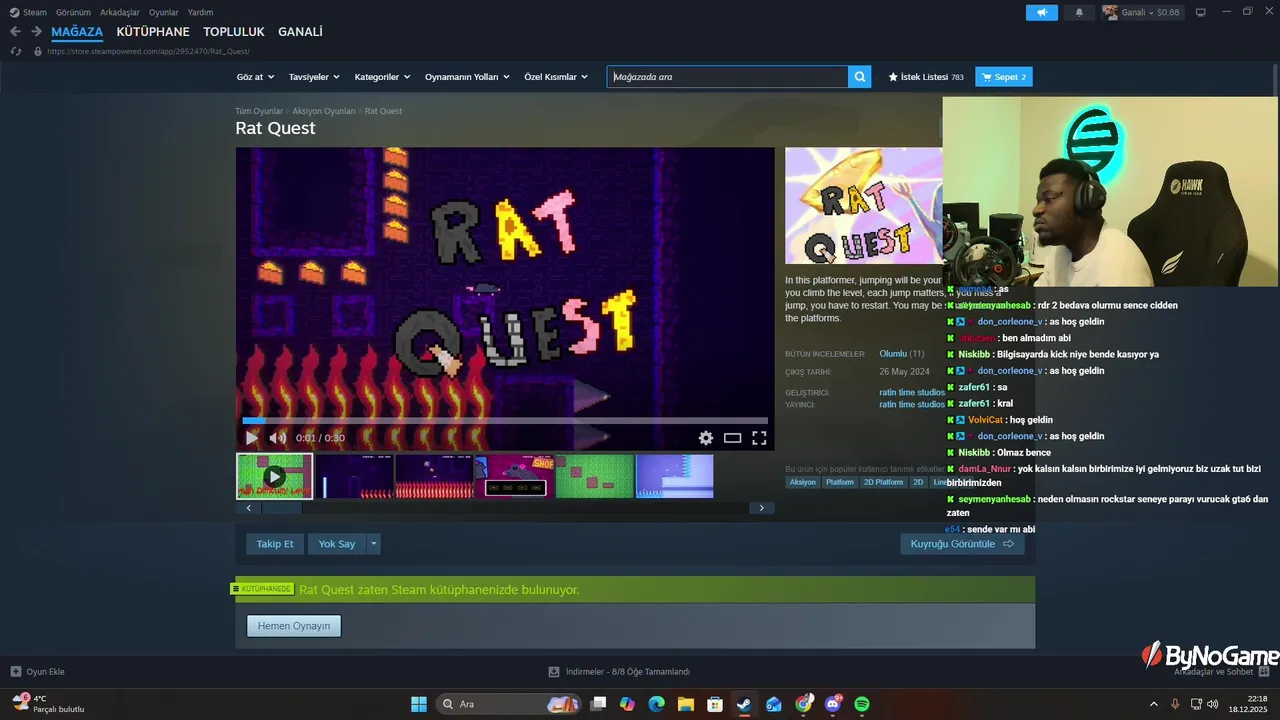Open Microsoft Store from taskbar
The image size is (1280, 720).
tap(715, 704)
